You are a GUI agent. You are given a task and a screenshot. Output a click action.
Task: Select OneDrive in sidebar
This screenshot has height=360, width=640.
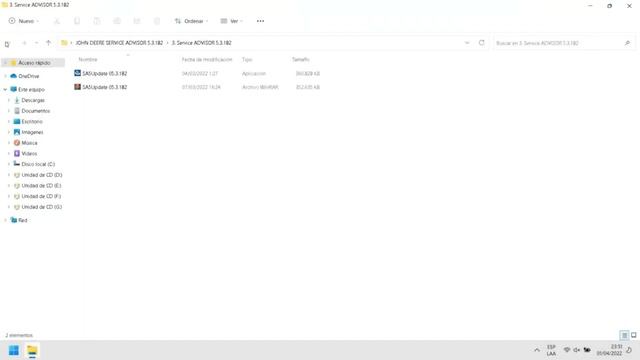[28, 76]
